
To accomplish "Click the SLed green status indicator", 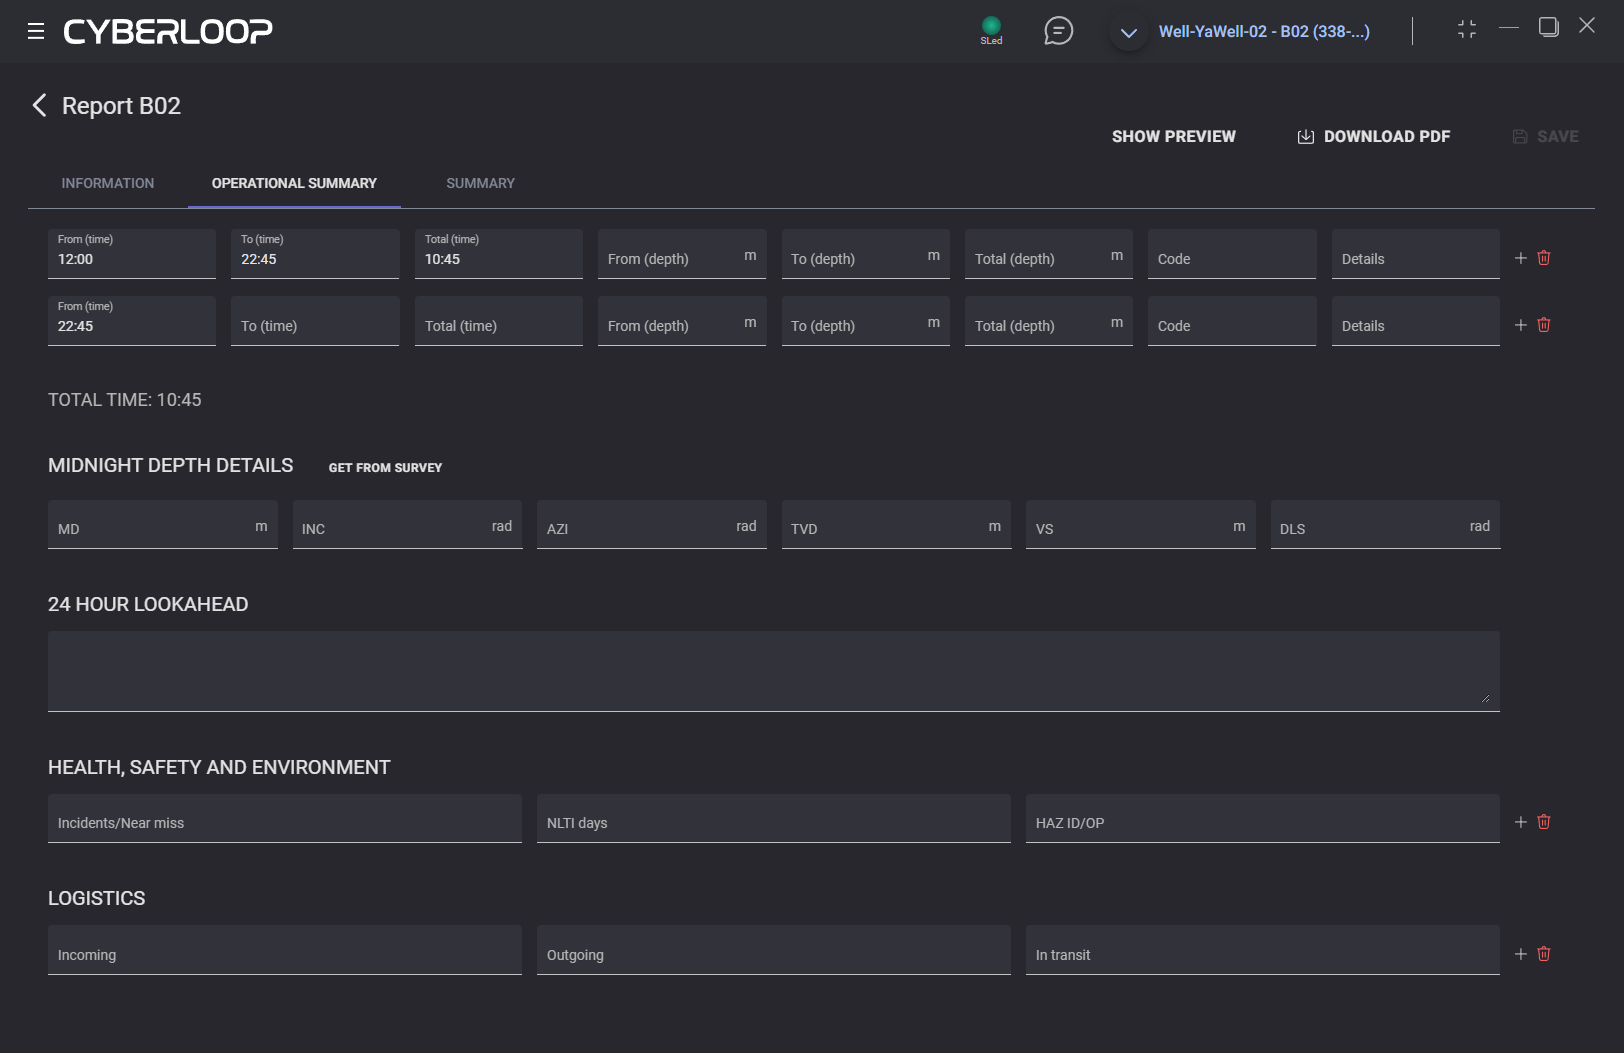I will click(991, 27).
